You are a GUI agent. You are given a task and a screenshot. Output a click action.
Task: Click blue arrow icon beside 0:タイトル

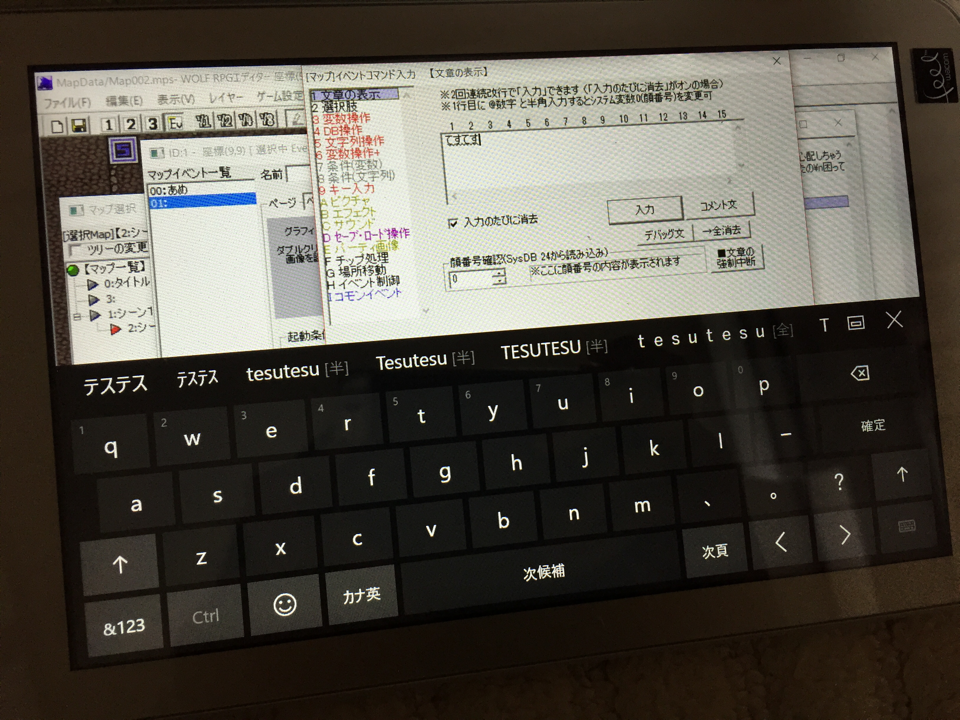[x=93, y=285]
